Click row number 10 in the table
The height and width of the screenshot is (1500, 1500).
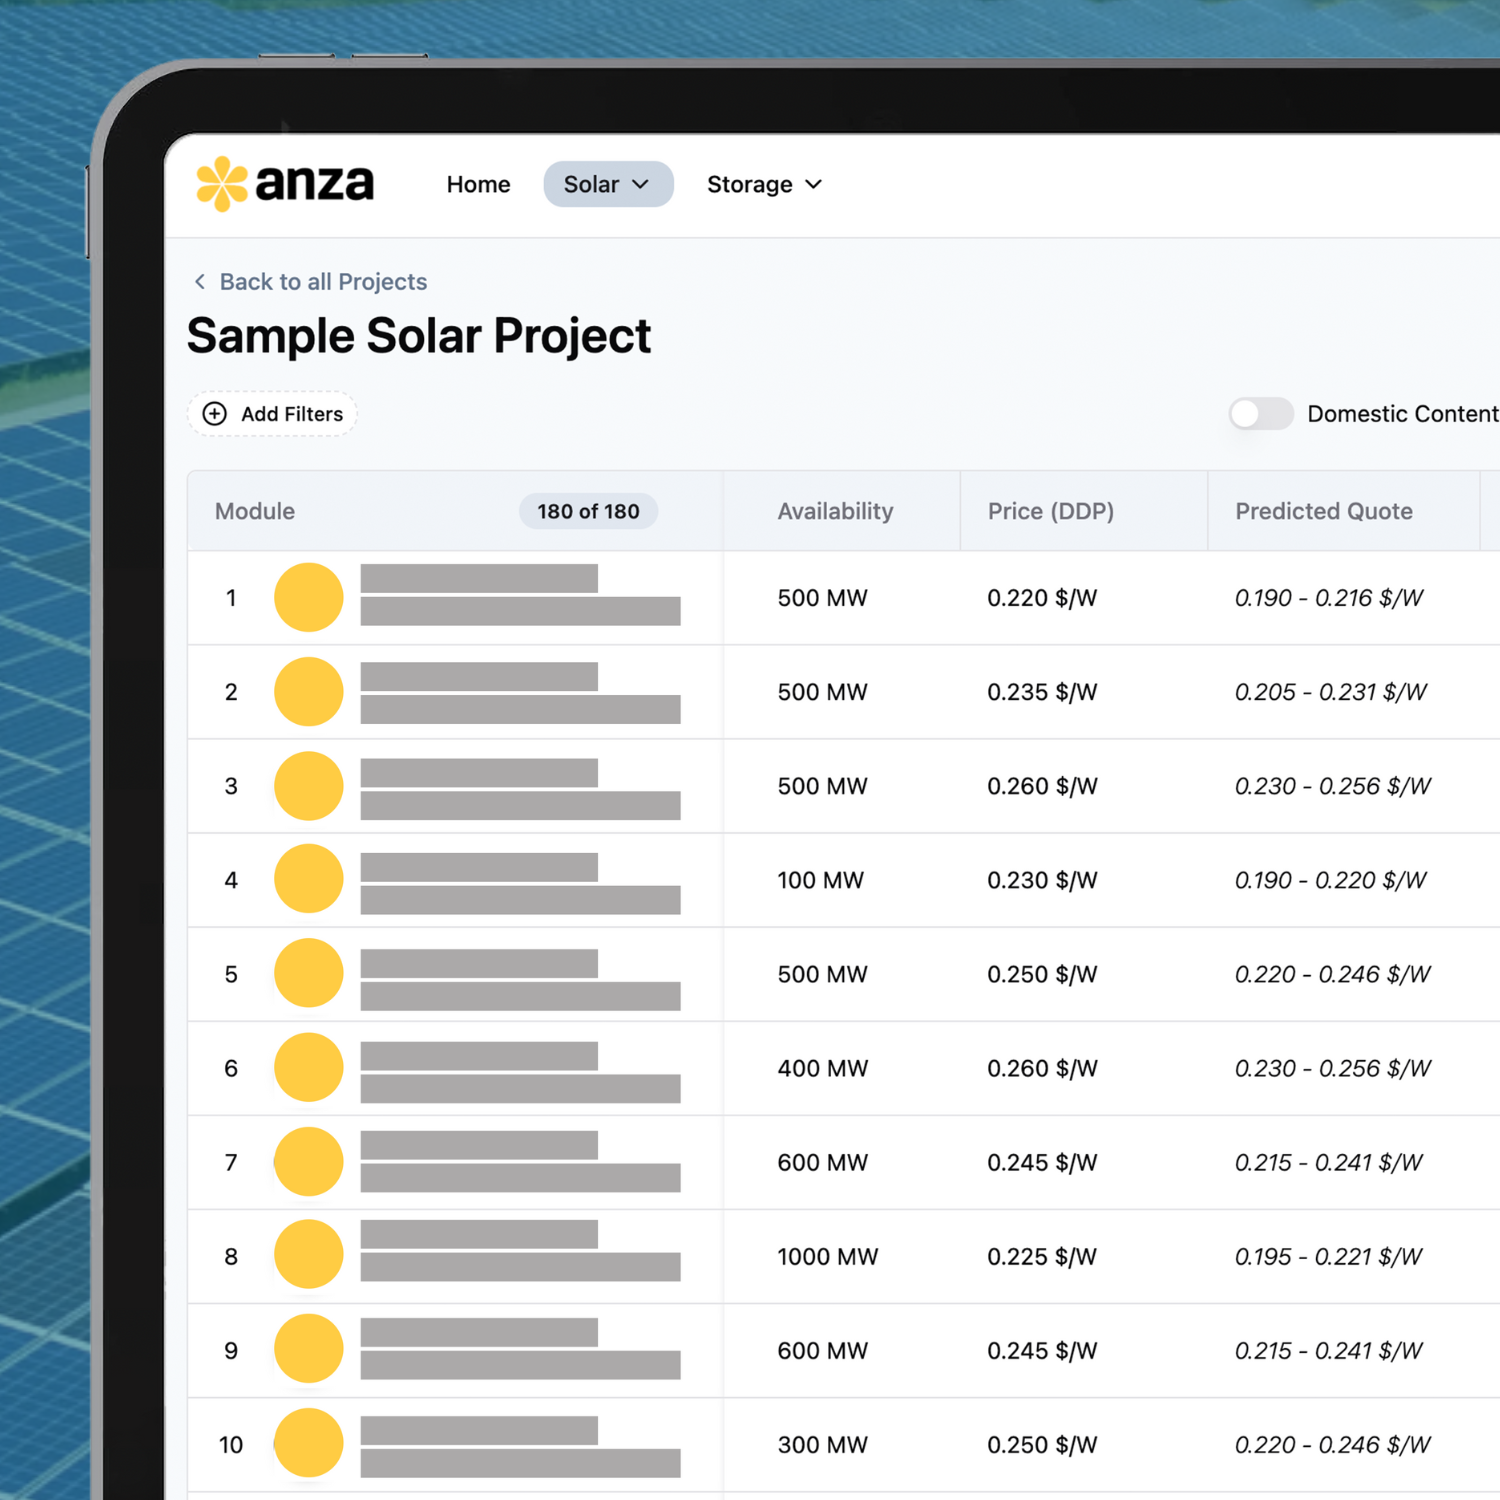[231, 1445]
